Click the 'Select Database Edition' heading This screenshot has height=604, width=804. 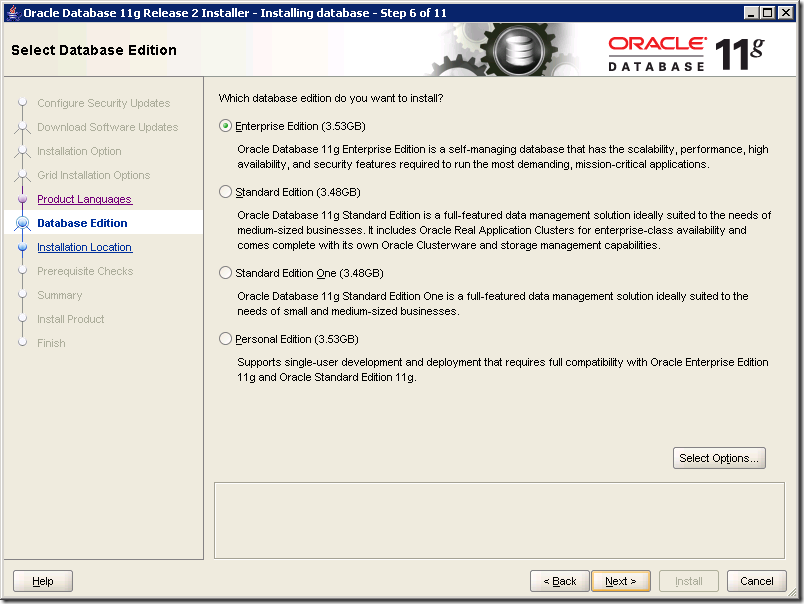[x=94, y=50]
